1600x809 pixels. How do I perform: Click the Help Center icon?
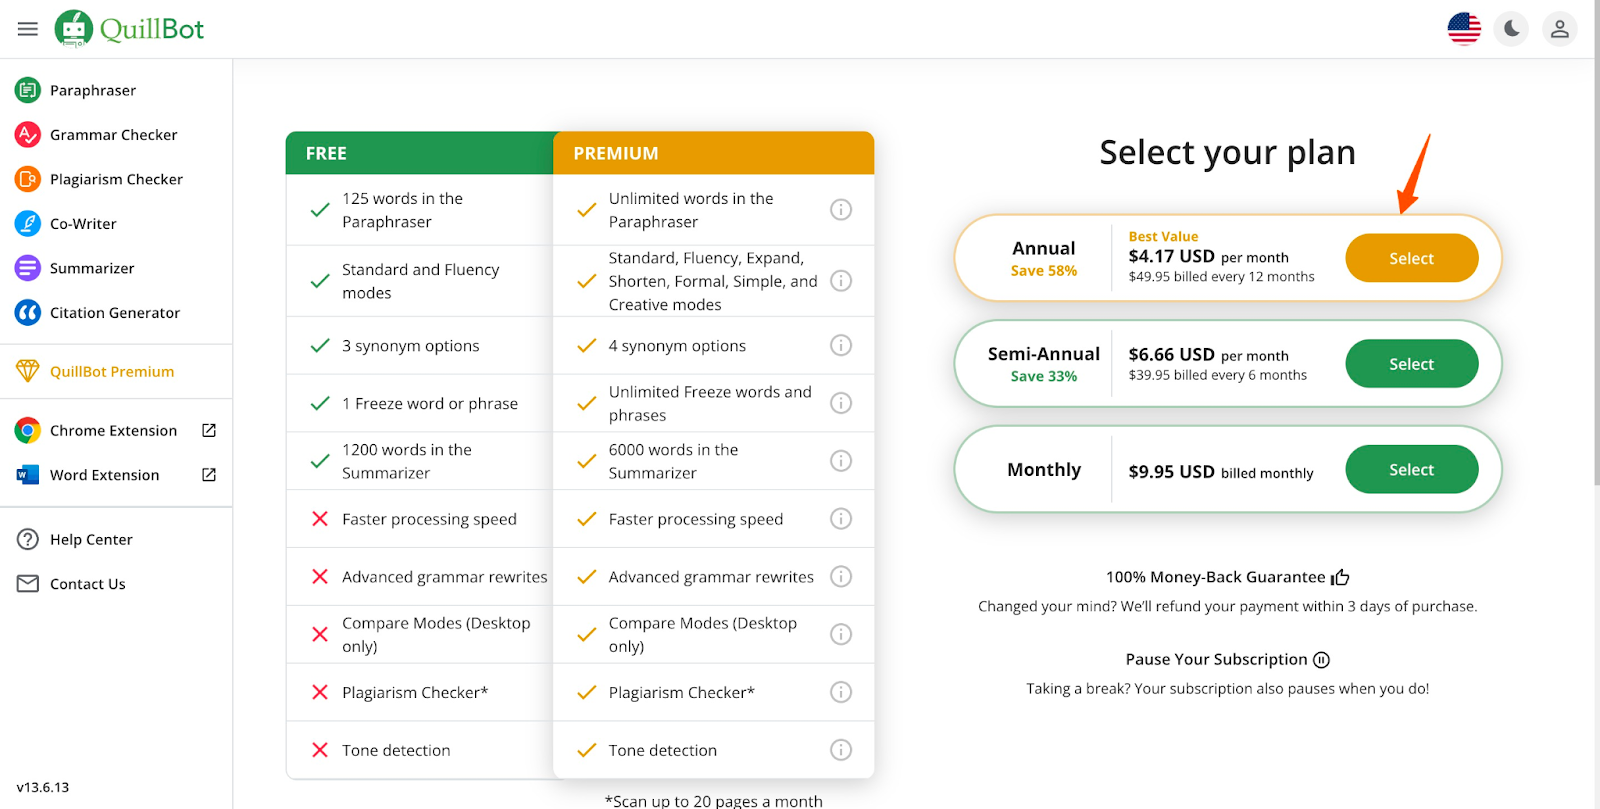28,539
